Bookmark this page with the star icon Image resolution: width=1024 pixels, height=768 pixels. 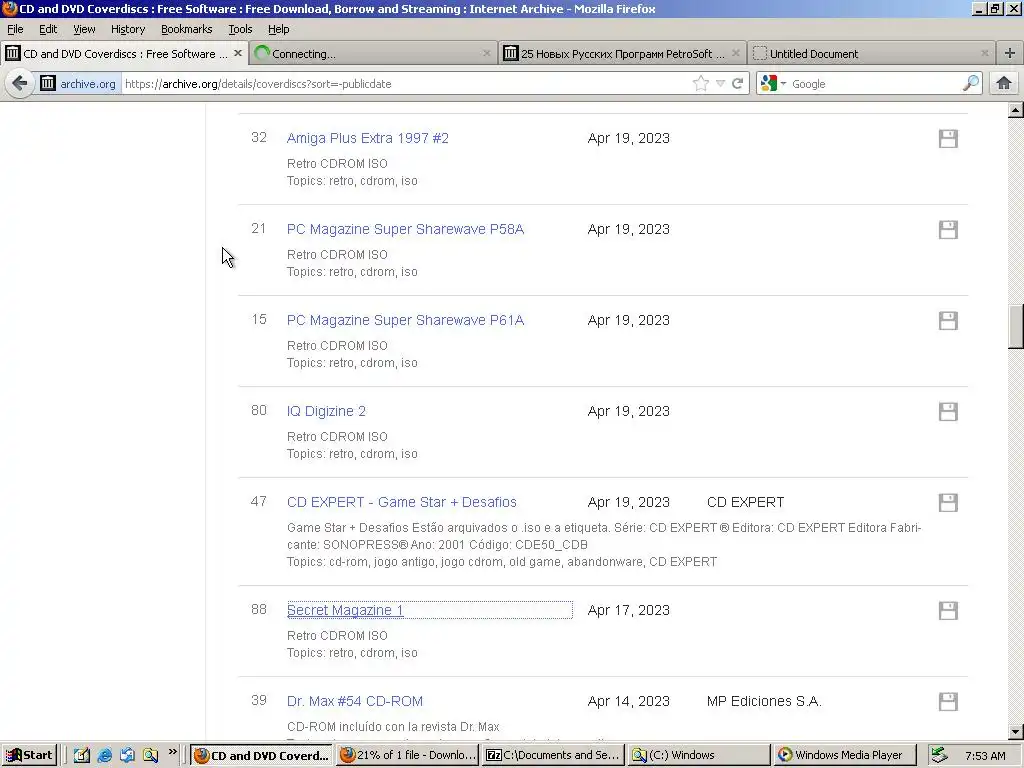pos(701,84)
